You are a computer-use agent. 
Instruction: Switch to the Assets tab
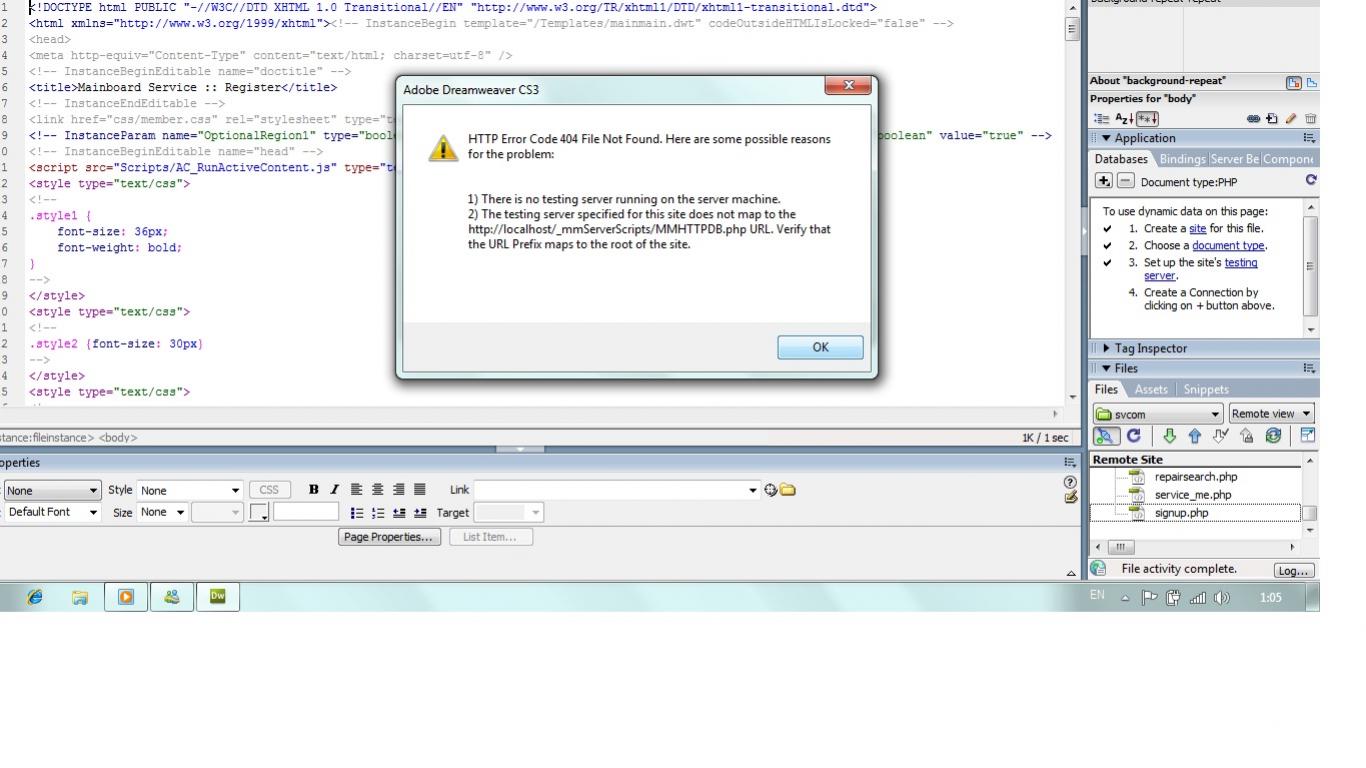pyautogui.click(x=1151, y=389)
